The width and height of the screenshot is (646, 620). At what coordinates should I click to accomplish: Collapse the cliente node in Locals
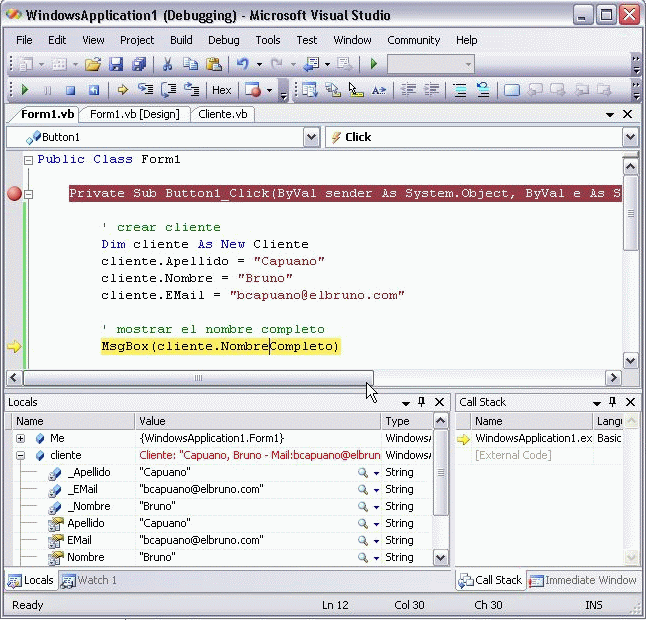(20, 455)
